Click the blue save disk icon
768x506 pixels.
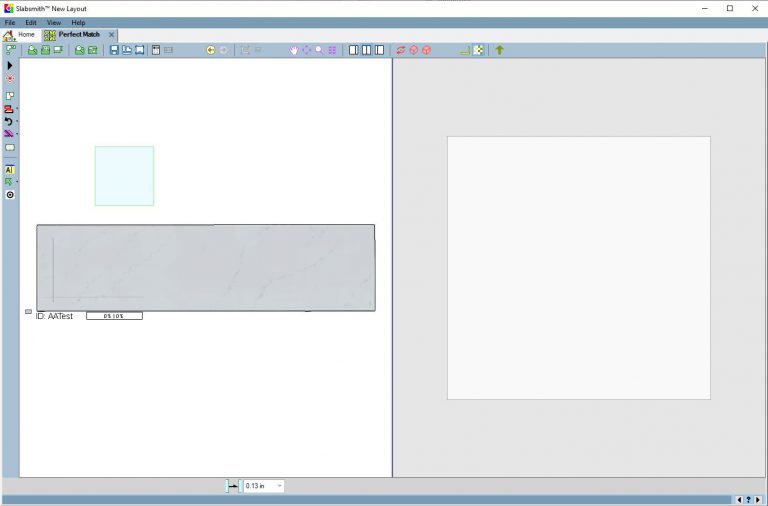point(114,50)
